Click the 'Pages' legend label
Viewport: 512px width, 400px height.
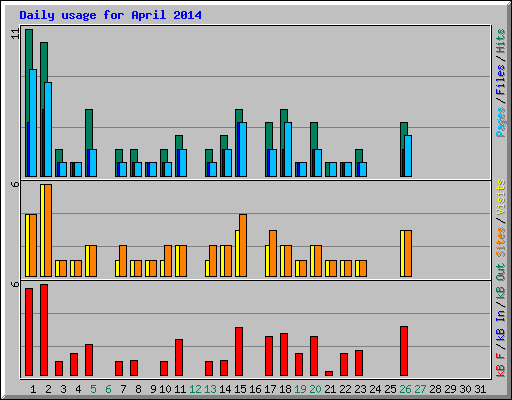point(500,122)
